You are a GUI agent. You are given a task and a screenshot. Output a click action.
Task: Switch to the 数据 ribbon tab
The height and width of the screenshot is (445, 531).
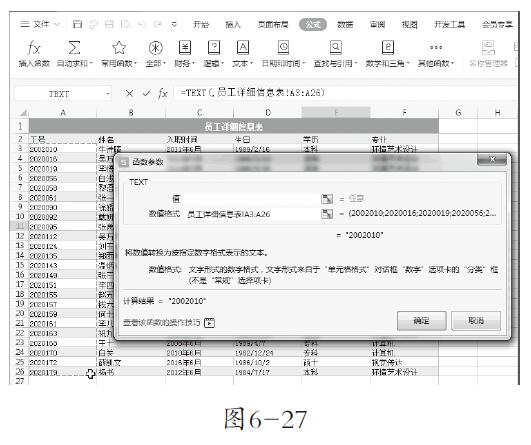[345, 24]
